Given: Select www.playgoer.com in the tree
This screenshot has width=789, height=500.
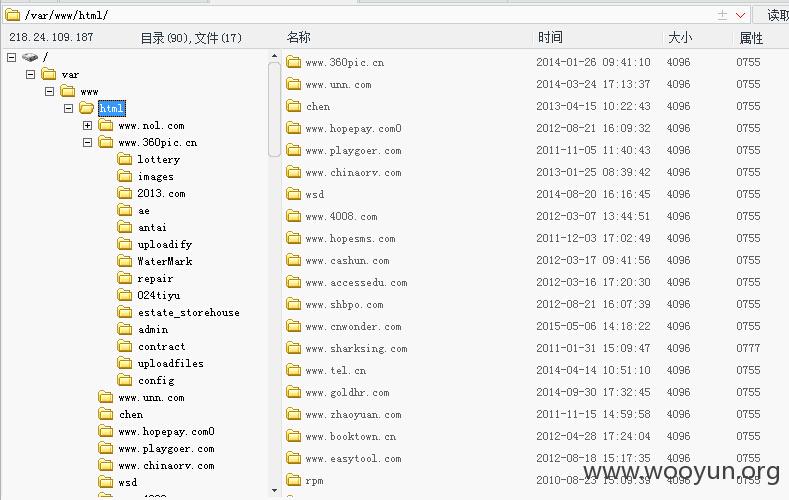Looking at the screenshot, I should [167, 448].
